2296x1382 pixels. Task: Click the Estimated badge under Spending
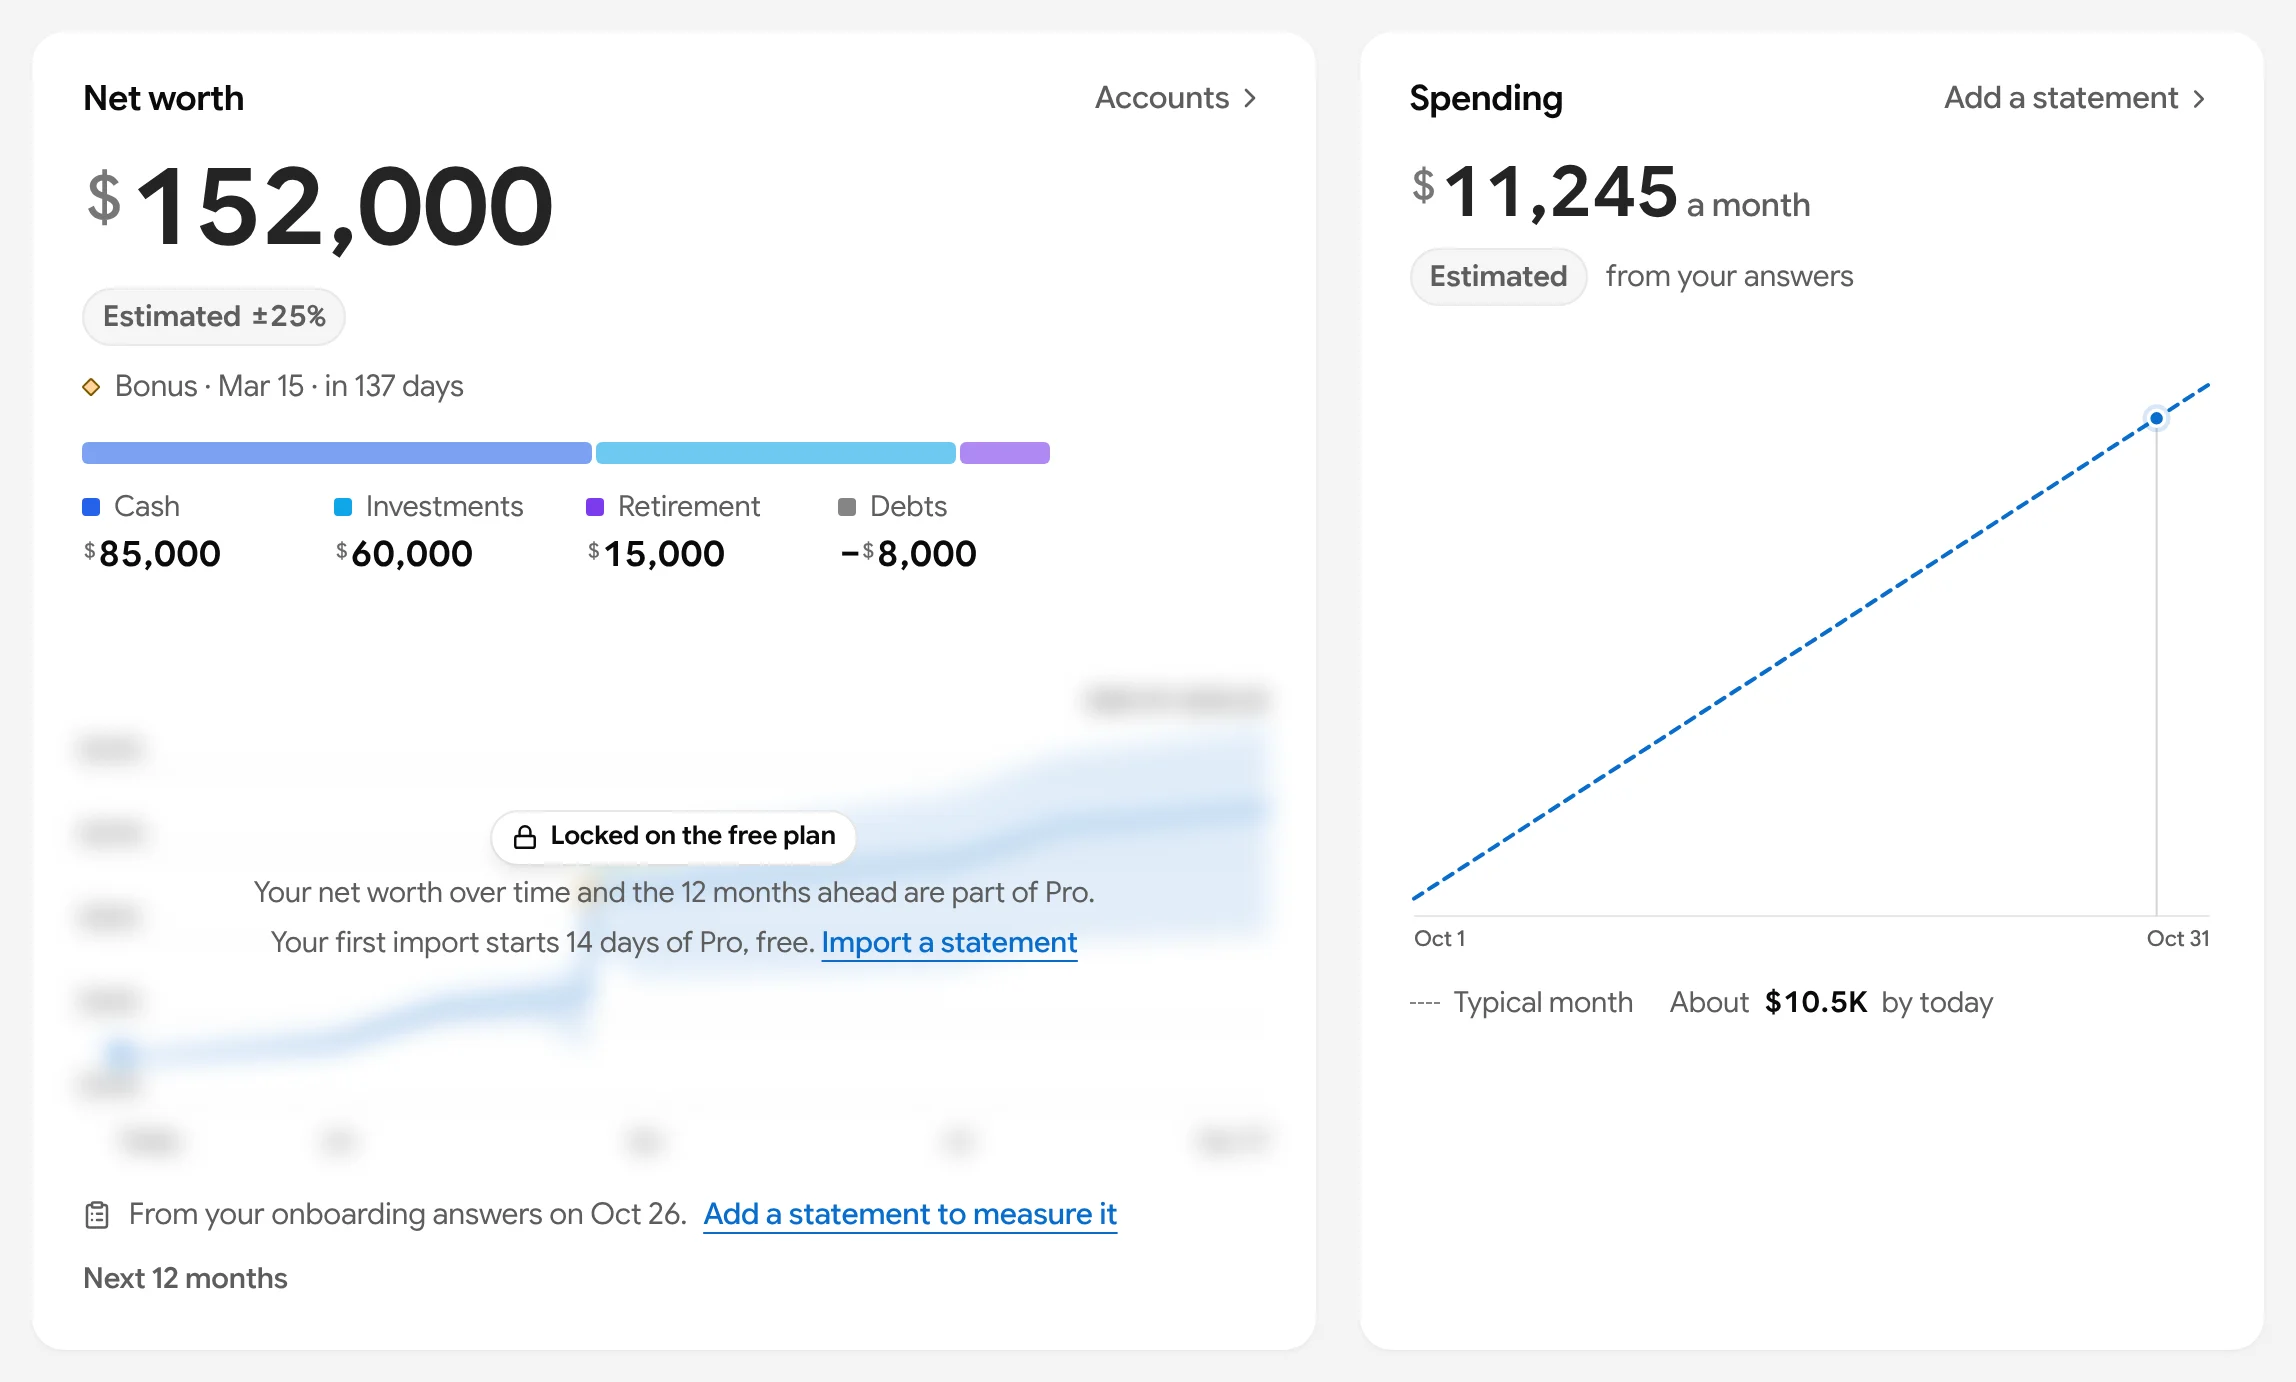point(1498,276)
